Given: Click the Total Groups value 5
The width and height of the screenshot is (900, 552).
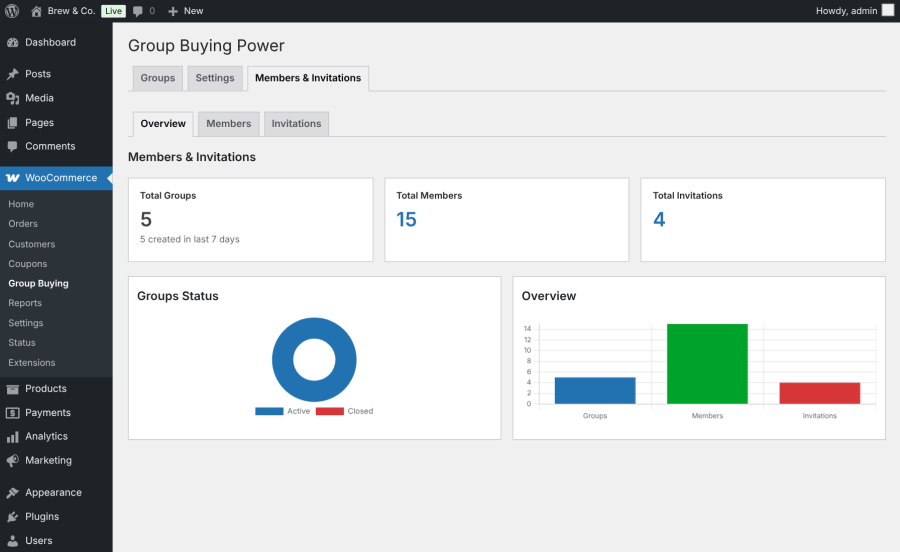Looking at the screenshot, I should [146, 220].
